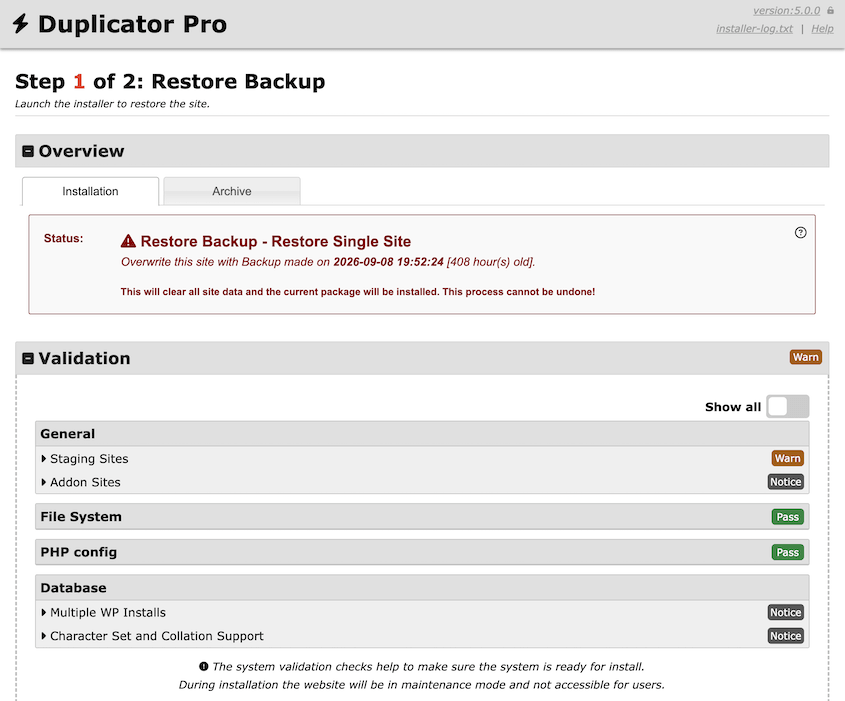Click the Duplicator Pro lightning bolt logo
The height and width of the screenshot is (701, 845).
point(20,24)
